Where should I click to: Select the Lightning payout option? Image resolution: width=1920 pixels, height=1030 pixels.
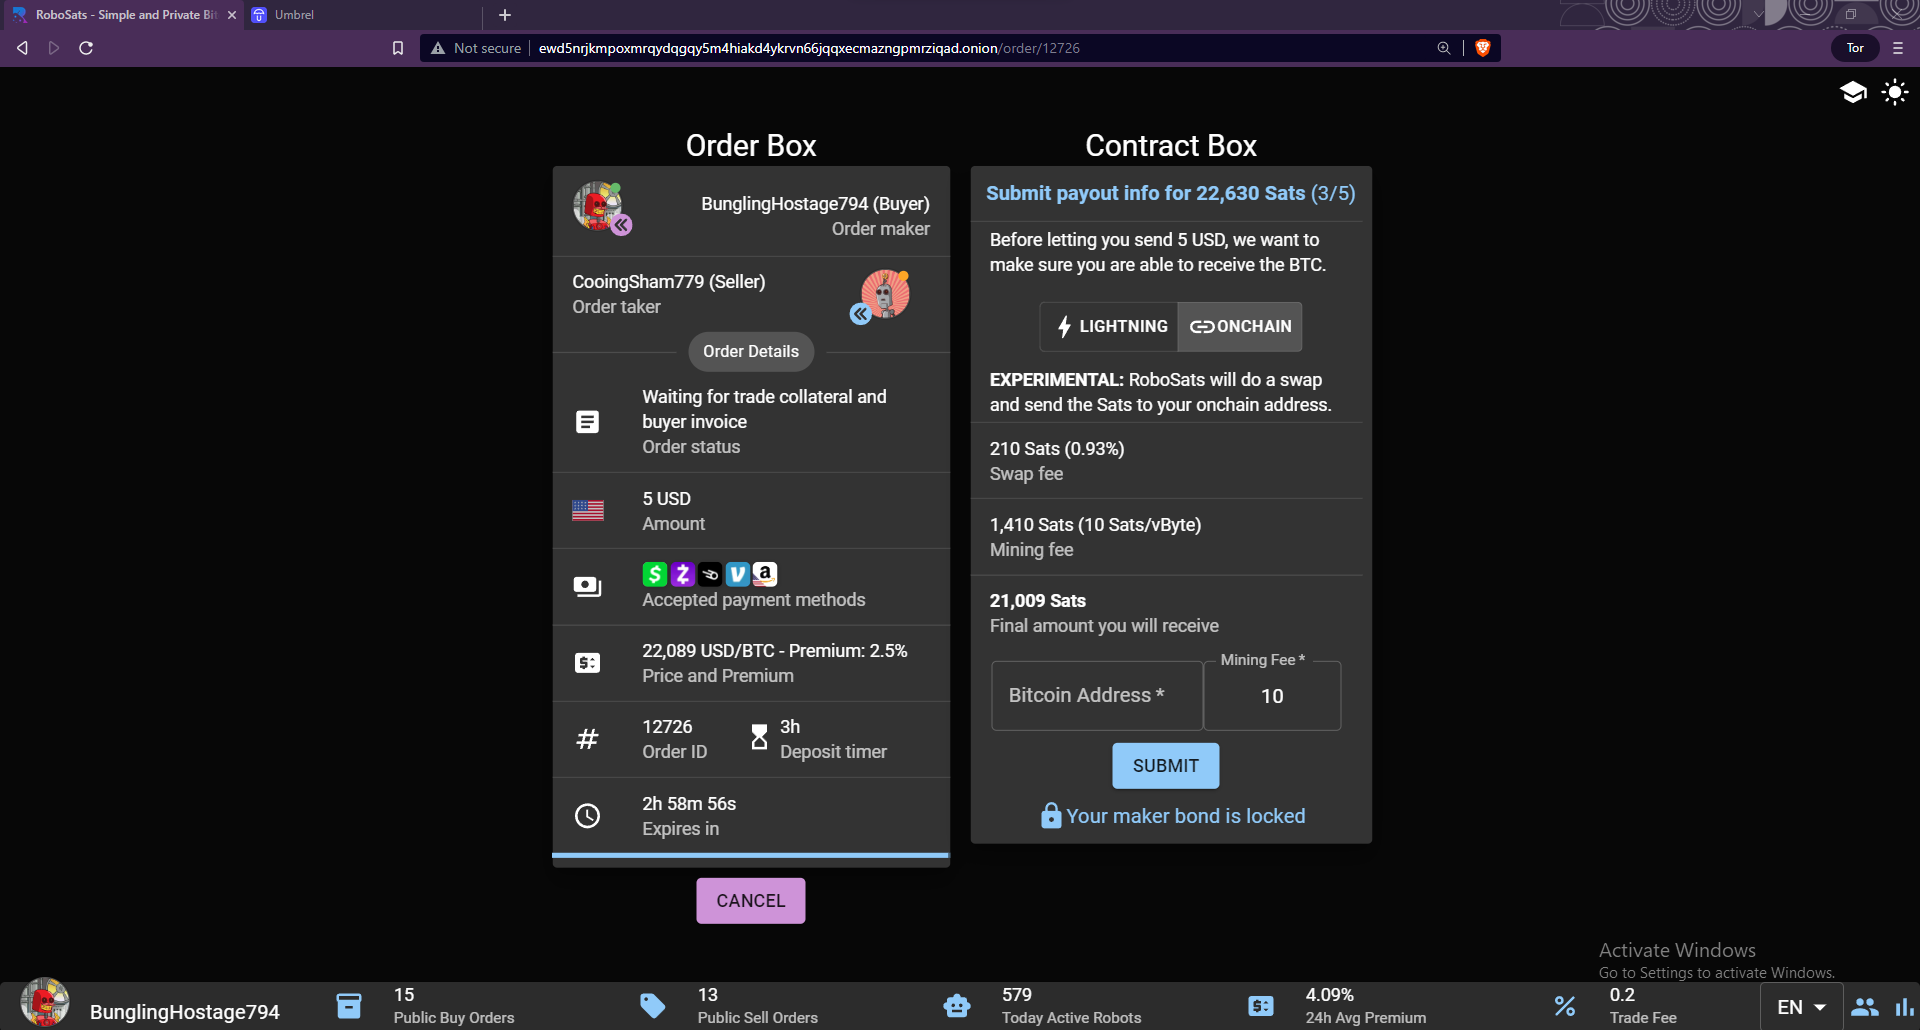[1110, 327]
